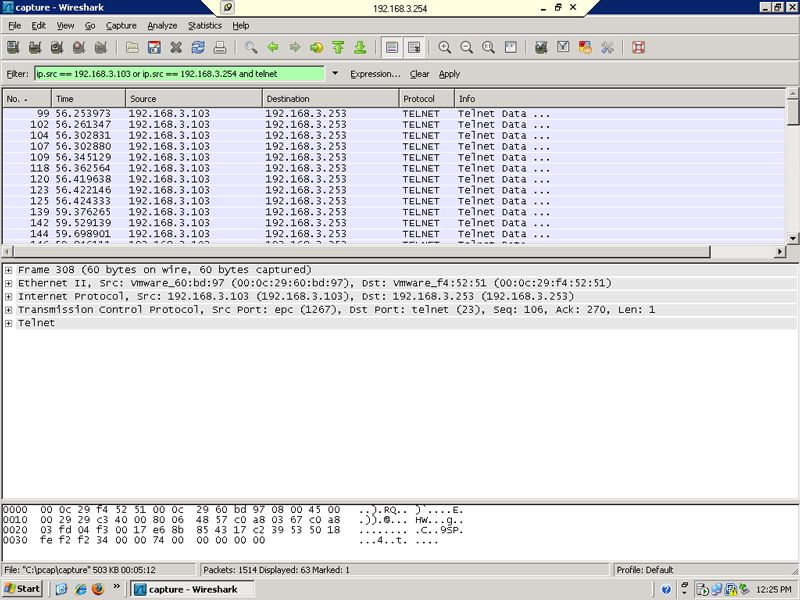800x600 pixels.
Task: Open the File menu
Action: [x=14, y=26]
